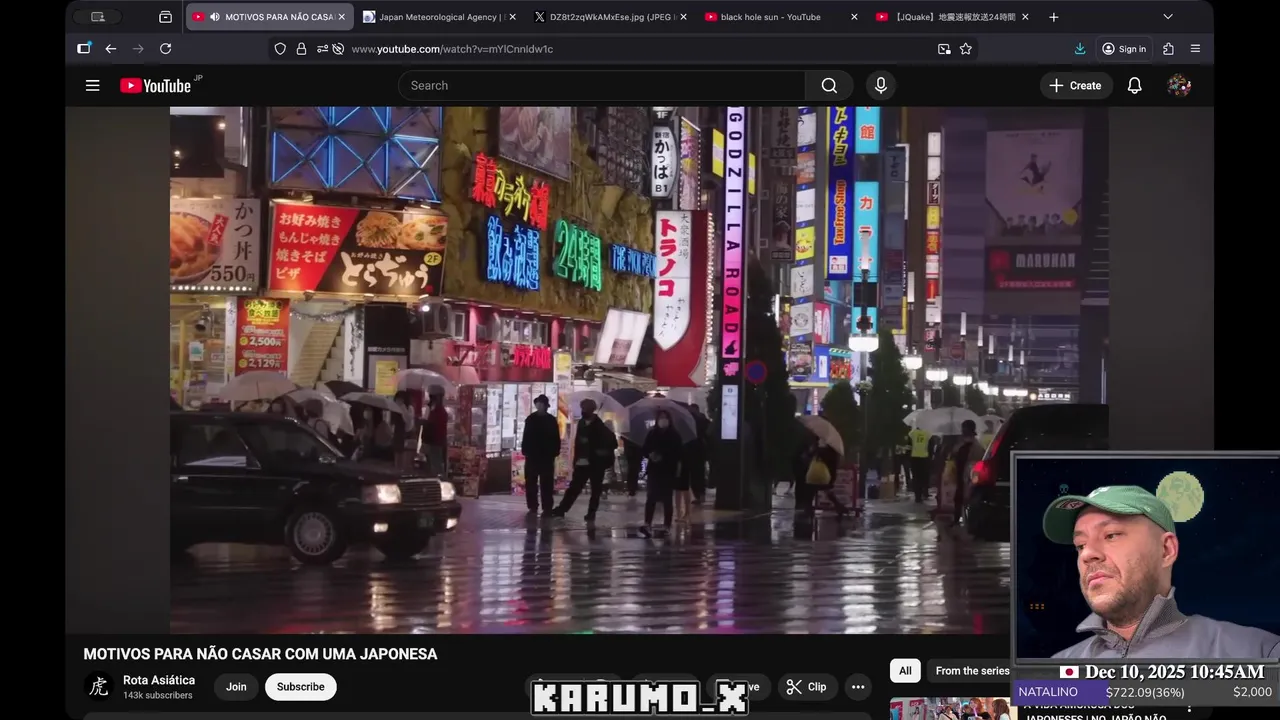Close the DZ8t2zqWkAMxEse.jpg tab
Viewport: 1280px width, 720px height.
(683, 17)
